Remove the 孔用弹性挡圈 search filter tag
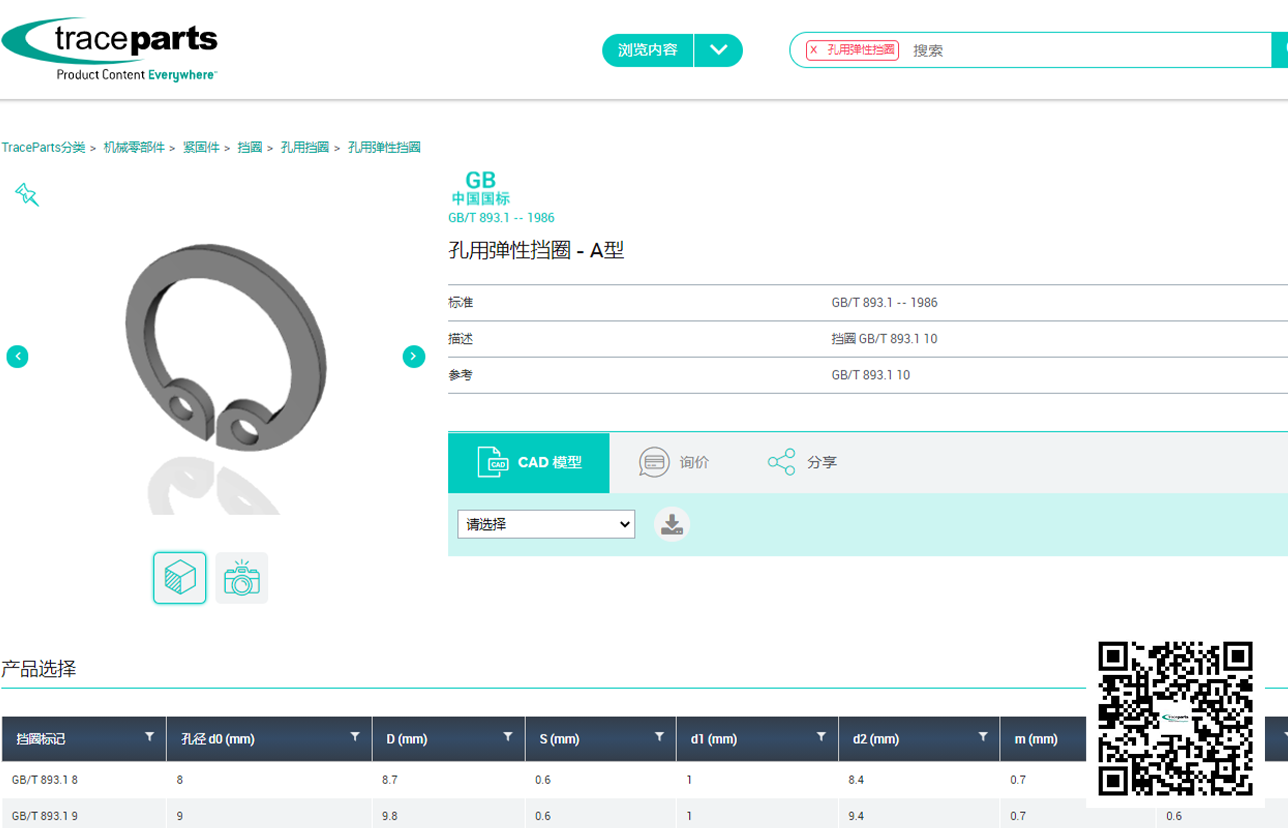 point(814,50)
